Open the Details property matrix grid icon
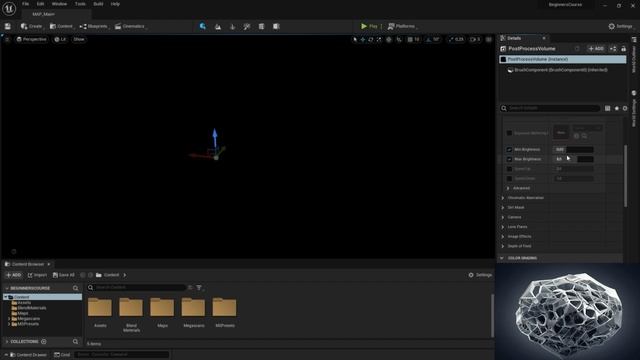The height and width of the screenshot is (360, 640). [x=607, y=108]
